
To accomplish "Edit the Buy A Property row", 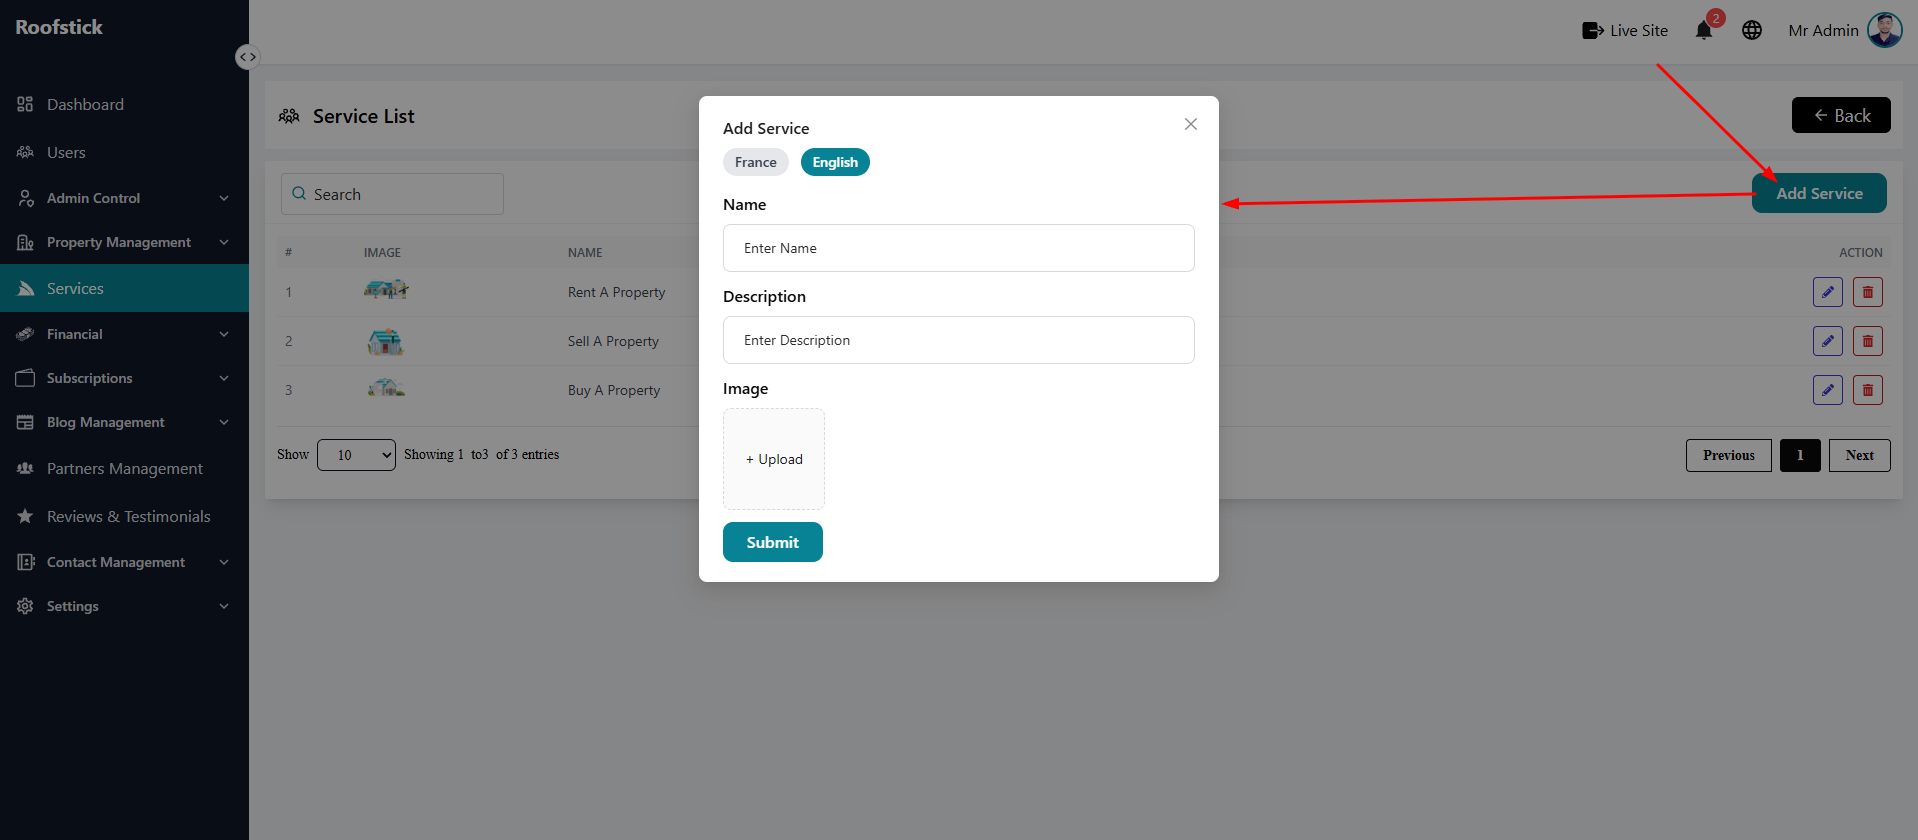I will (1828, 390).
